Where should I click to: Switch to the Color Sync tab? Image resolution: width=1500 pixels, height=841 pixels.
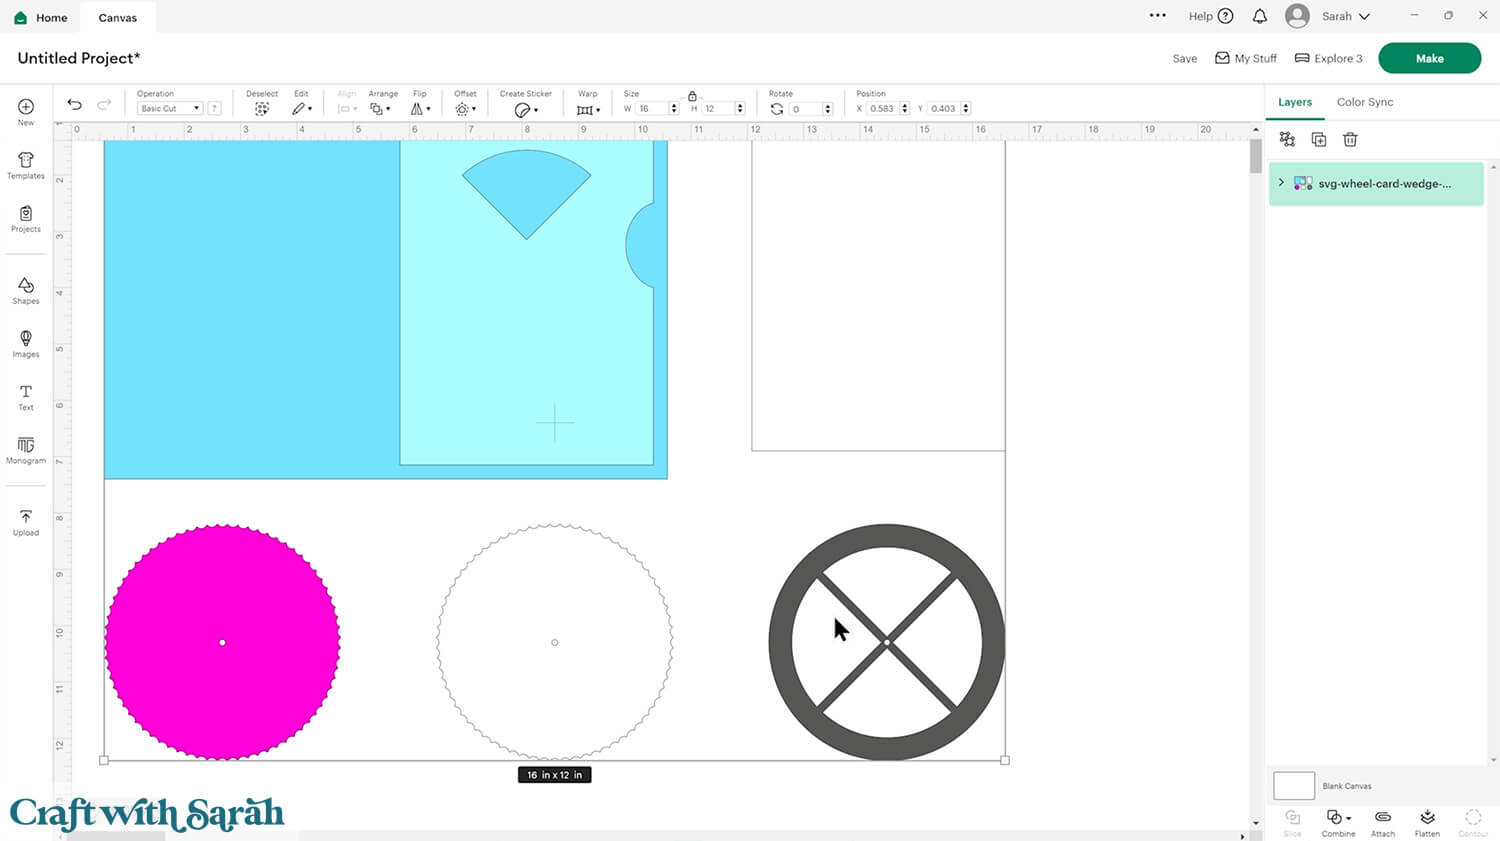coord(1364,102)
